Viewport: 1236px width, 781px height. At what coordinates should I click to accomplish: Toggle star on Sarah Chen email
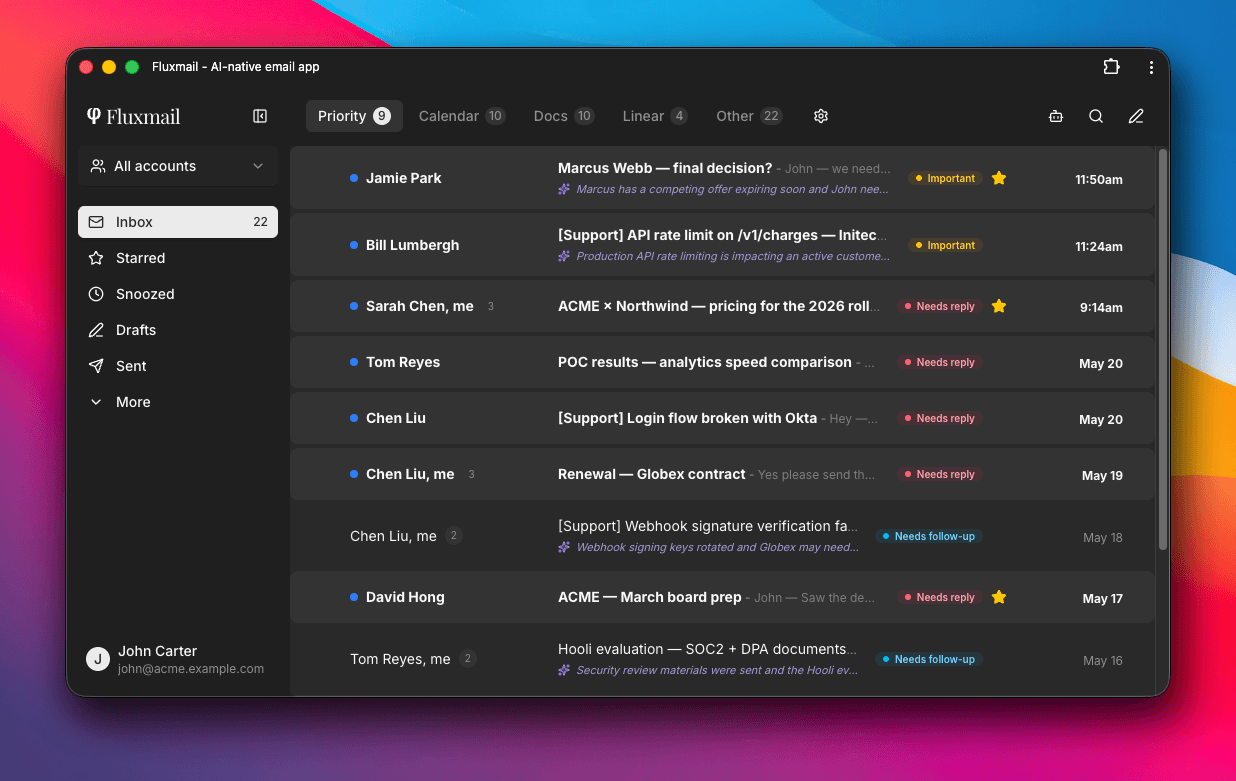[x=999, y=306]
